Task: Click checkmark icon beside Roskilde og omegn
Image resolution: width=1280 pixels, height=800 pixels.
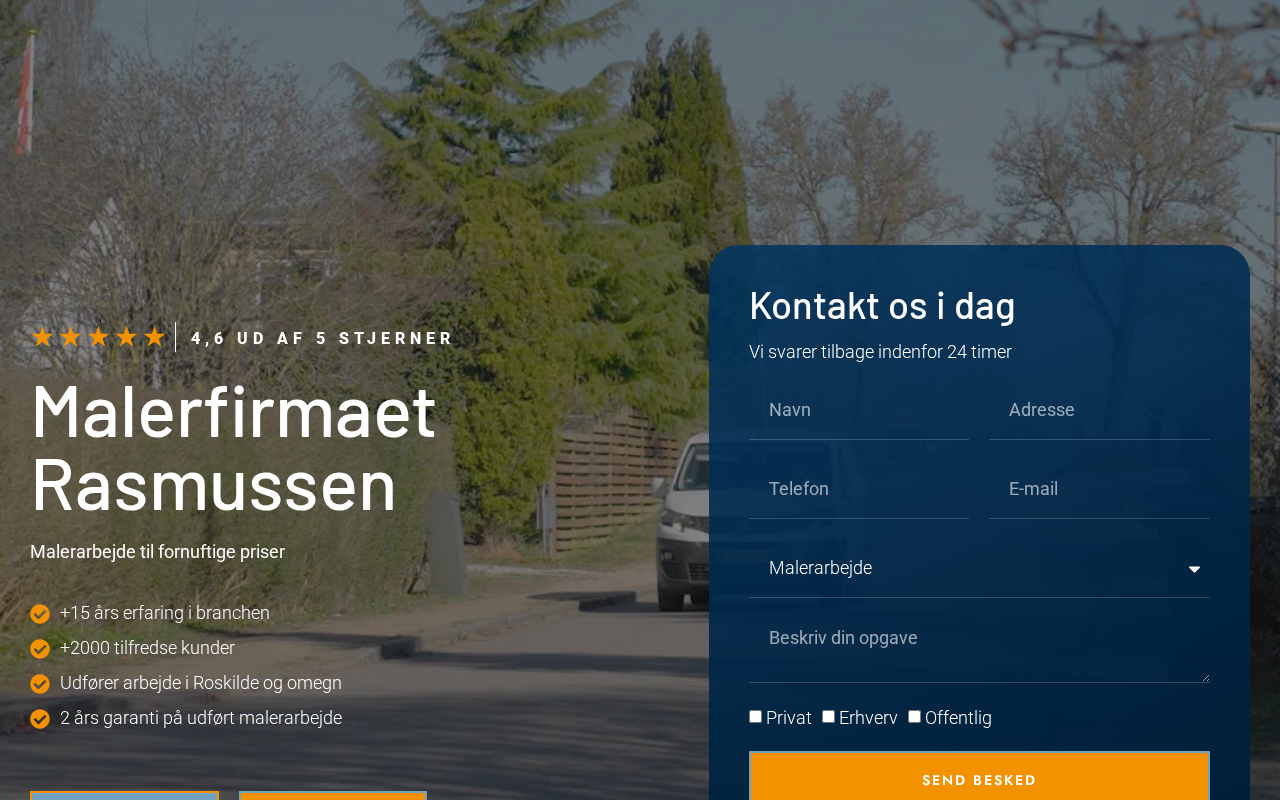Action: [x=40, y=684]
